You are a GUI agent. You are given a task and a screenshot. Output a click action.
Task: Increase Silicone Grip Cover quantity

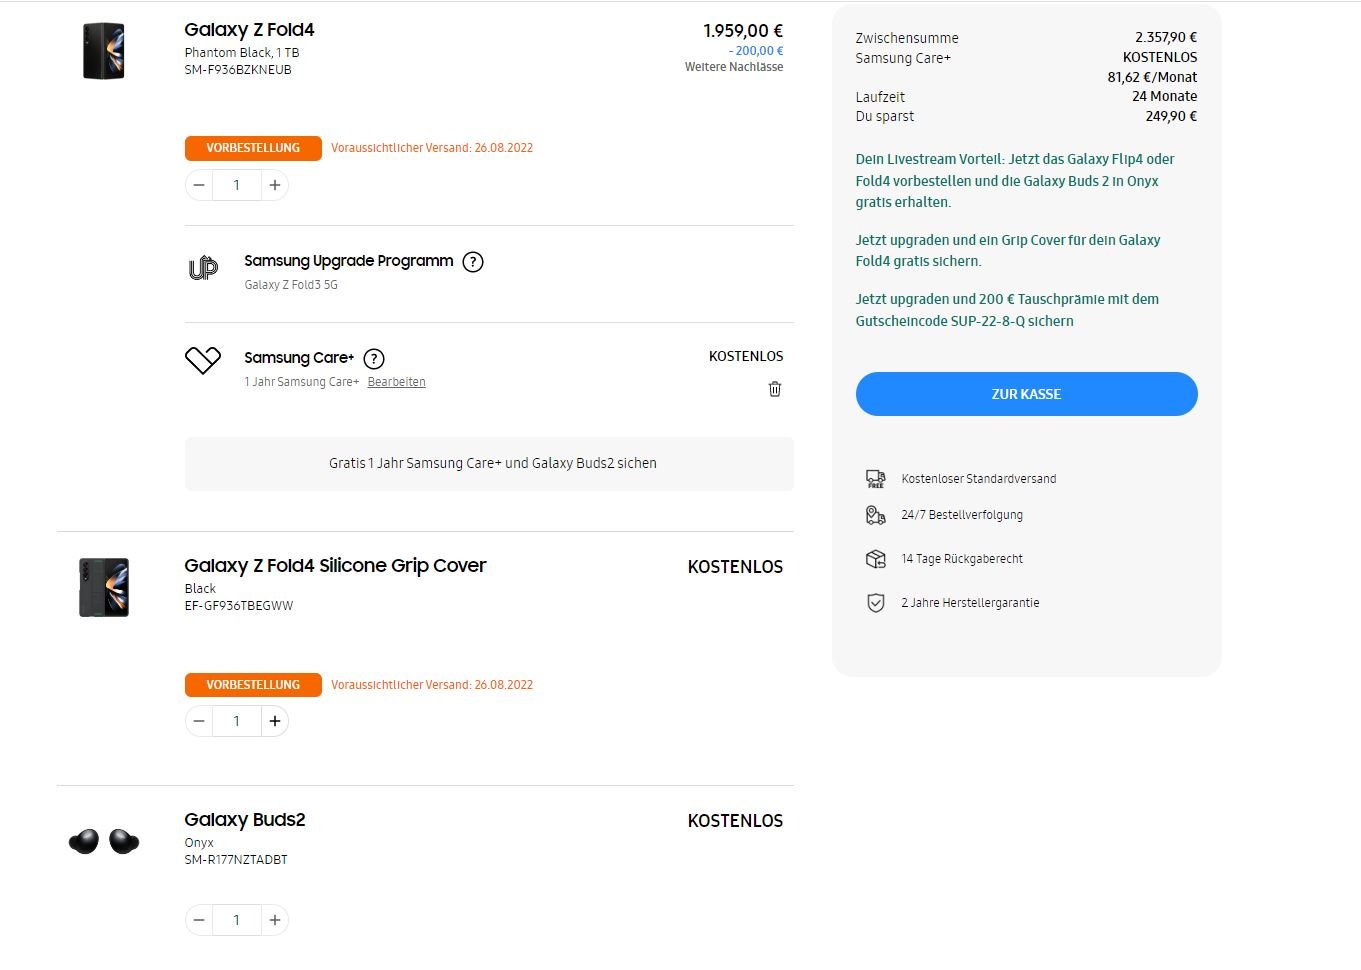275,721
